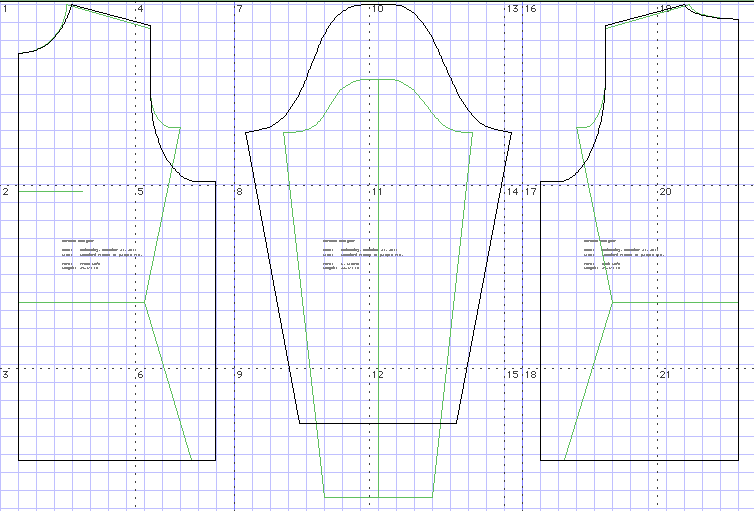Select the green vertical centerline of the sleeve
Viewport: 754px width, 511px height.
379,300
